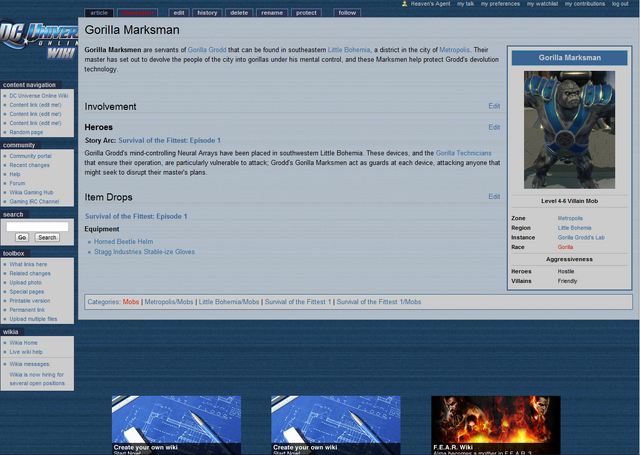Edit the Heroes section
Screen dimensions: 640x455
[494, 127]
